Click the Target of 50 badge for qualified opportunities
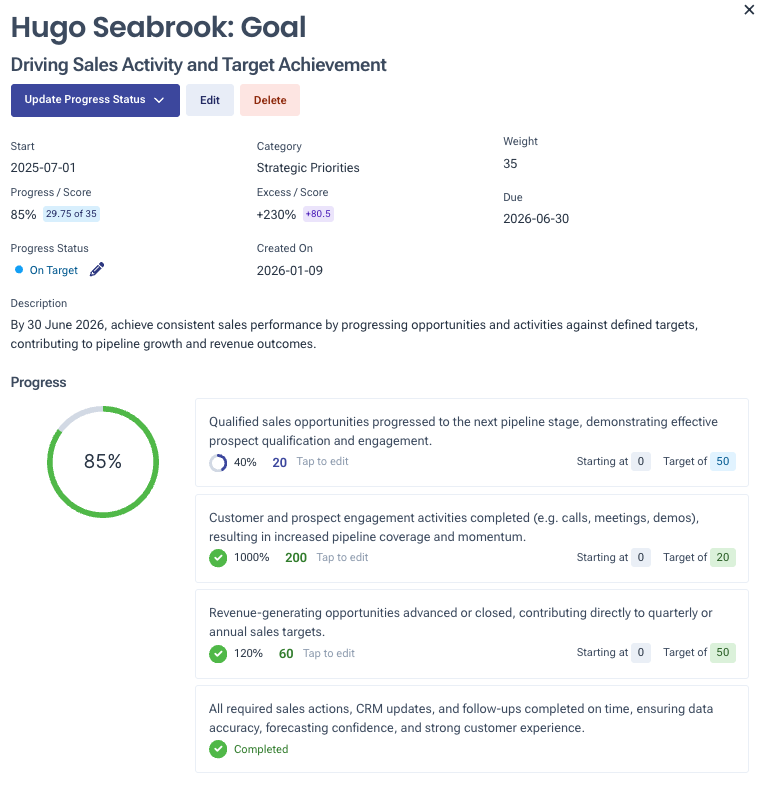 coord(723,462)
